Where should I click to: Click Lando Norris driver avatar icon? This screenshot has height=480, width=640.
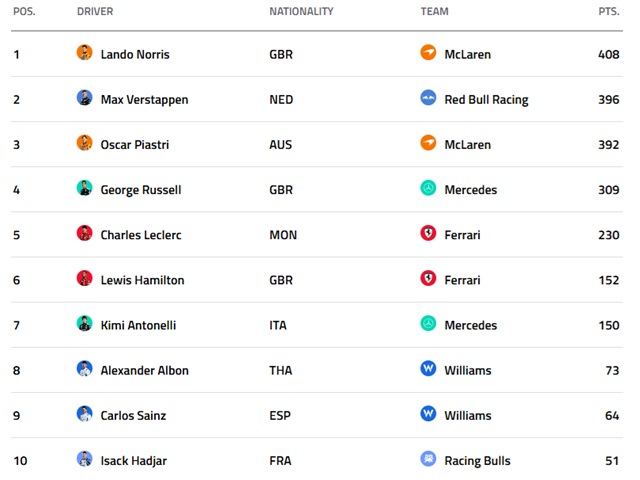point(85,53)
